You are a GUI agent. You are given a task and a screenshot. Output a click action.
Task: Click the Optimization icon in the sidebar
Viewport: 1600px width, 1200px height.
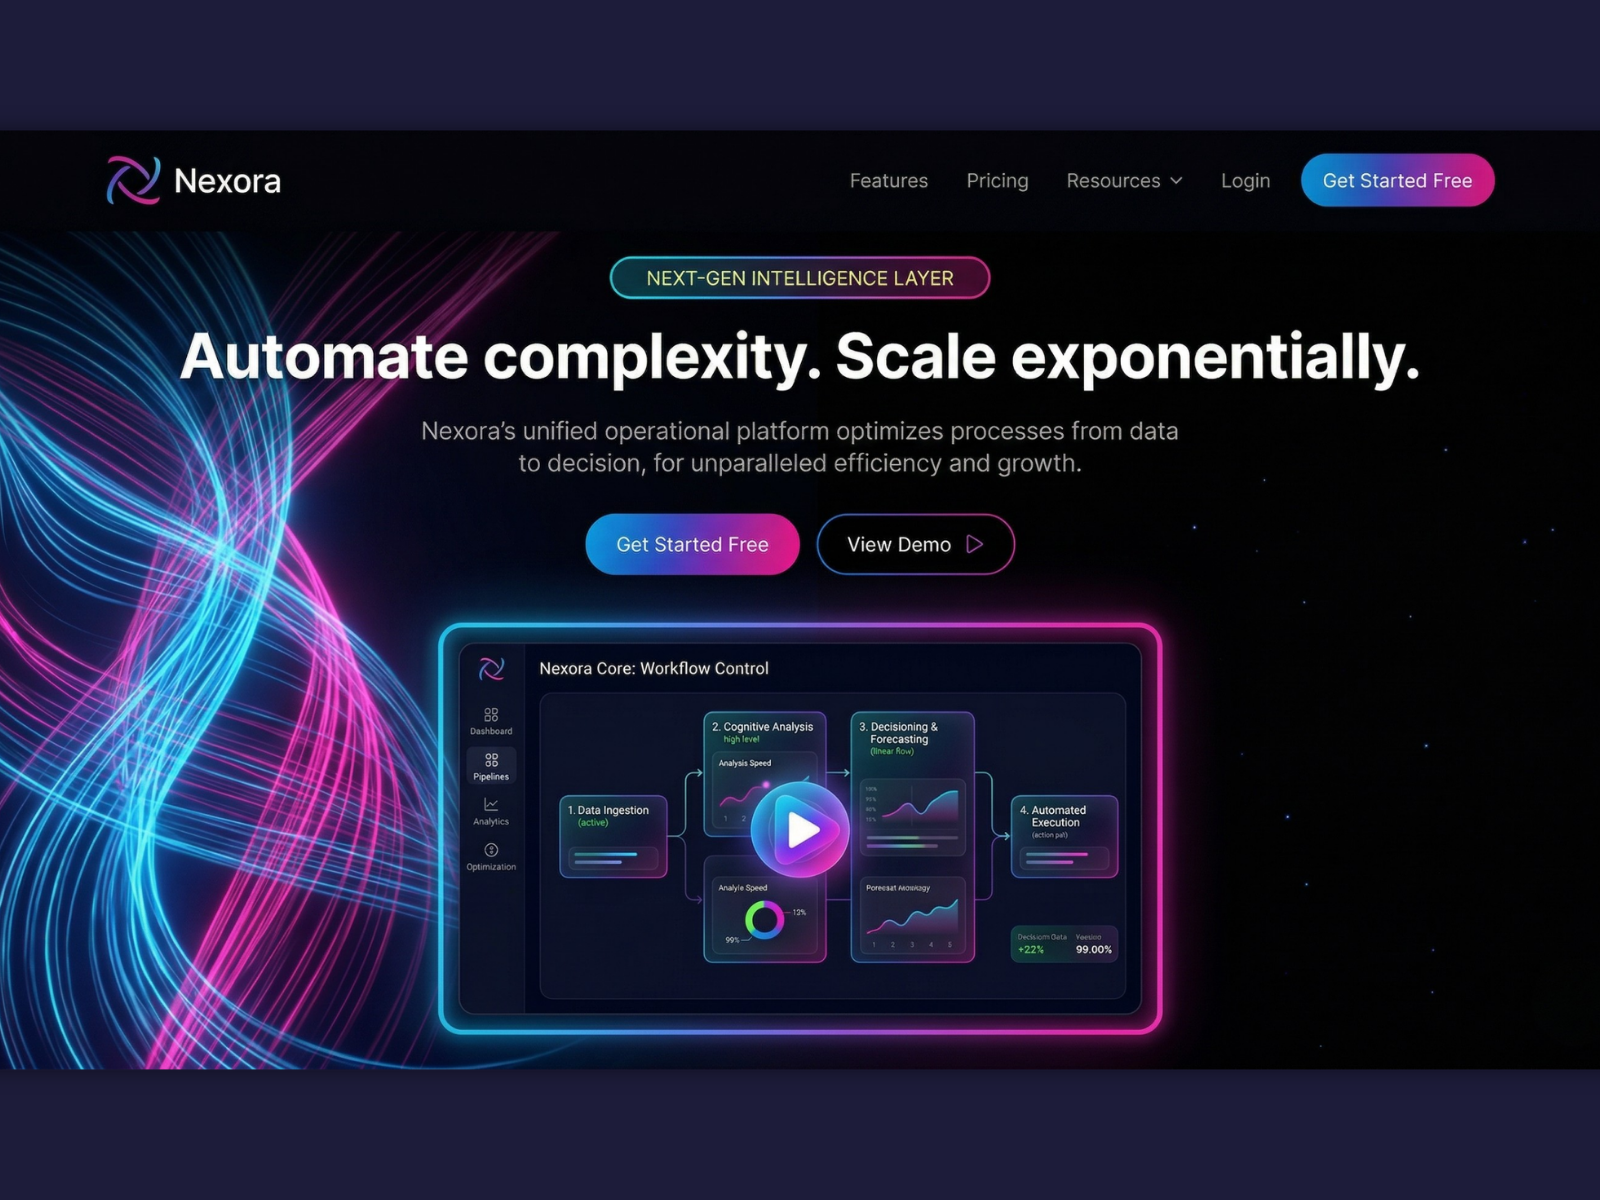[x=491, y=850]
